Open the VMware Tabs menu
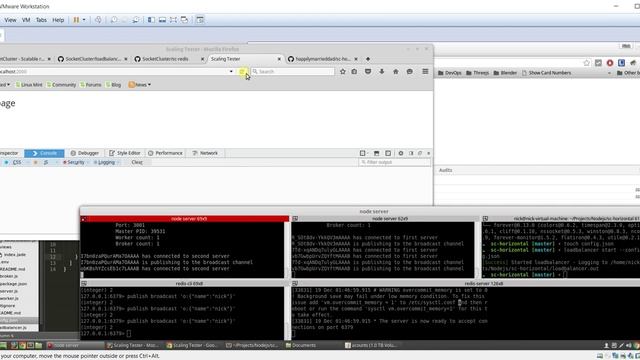The width and height of the screenshot is (640, 360). [x=41, y=20]
